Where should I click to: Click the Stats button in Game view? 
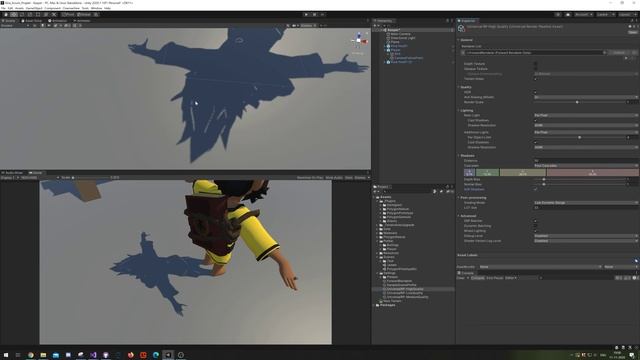click(349, 178)
